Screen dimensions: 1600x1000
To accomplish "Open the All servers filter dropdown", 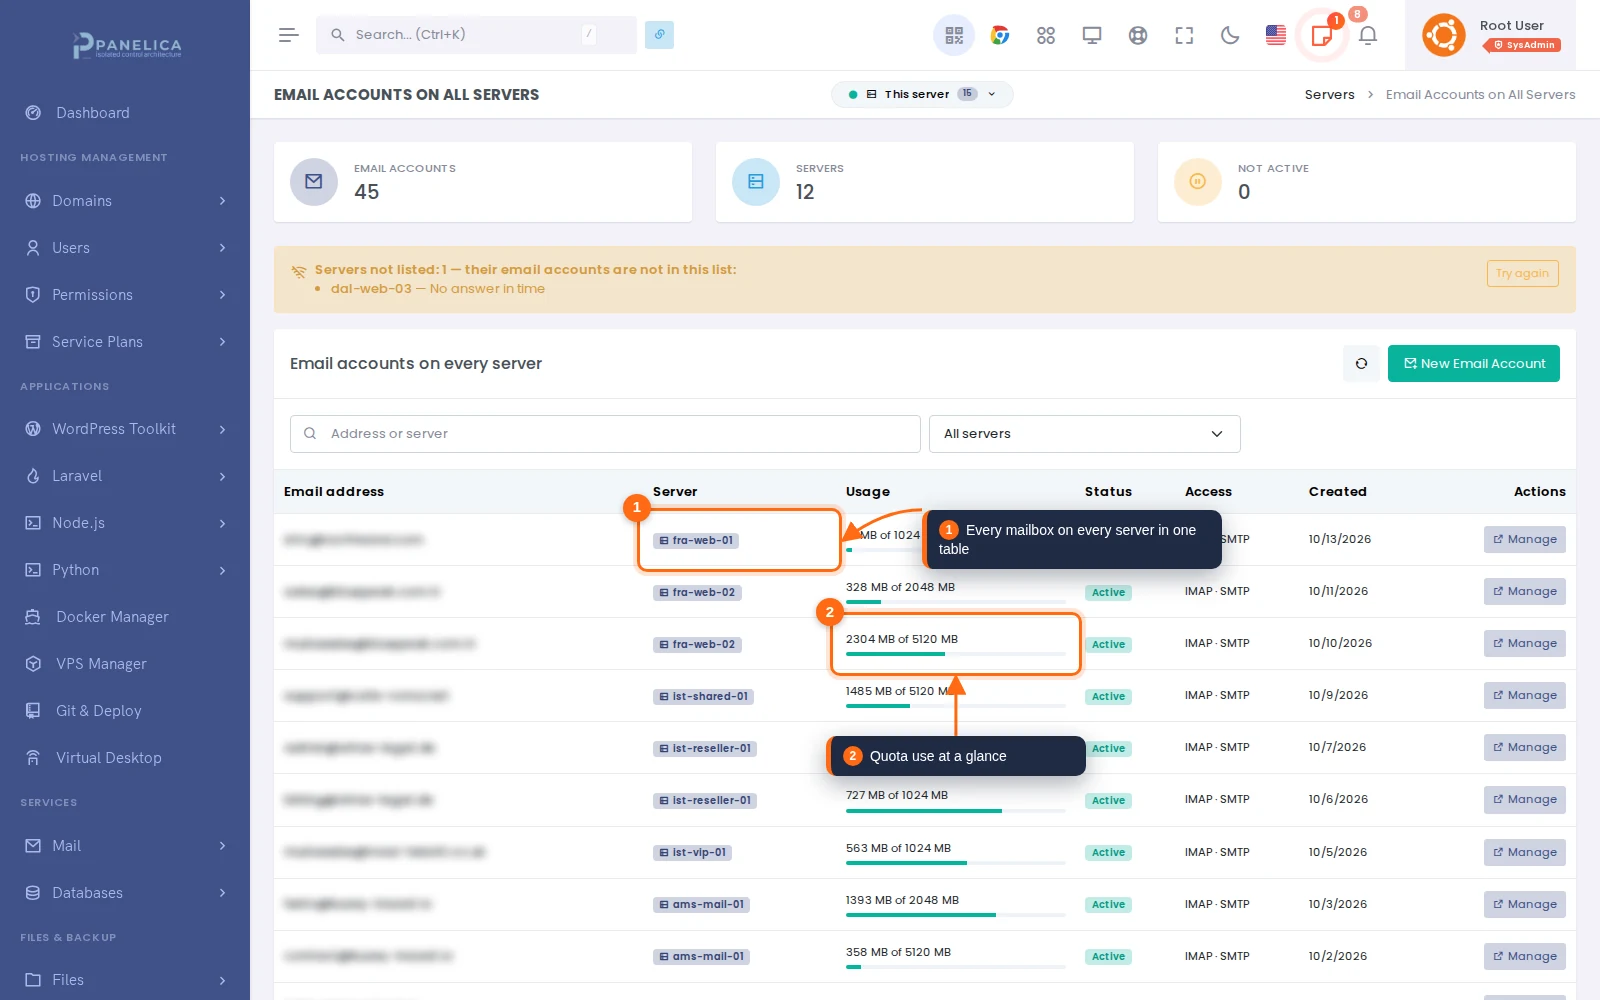I will tap(1085, 434).
